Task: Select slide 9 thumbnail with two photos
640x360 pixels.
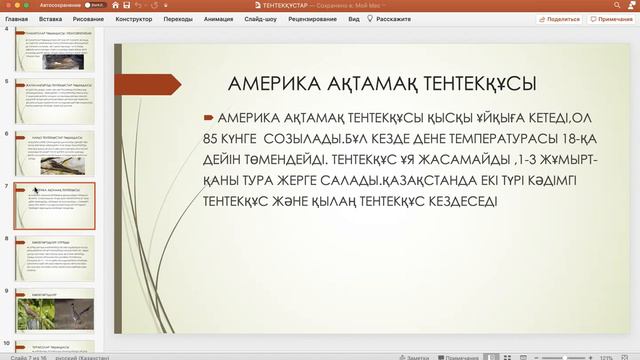Action: tap(55, 311)
